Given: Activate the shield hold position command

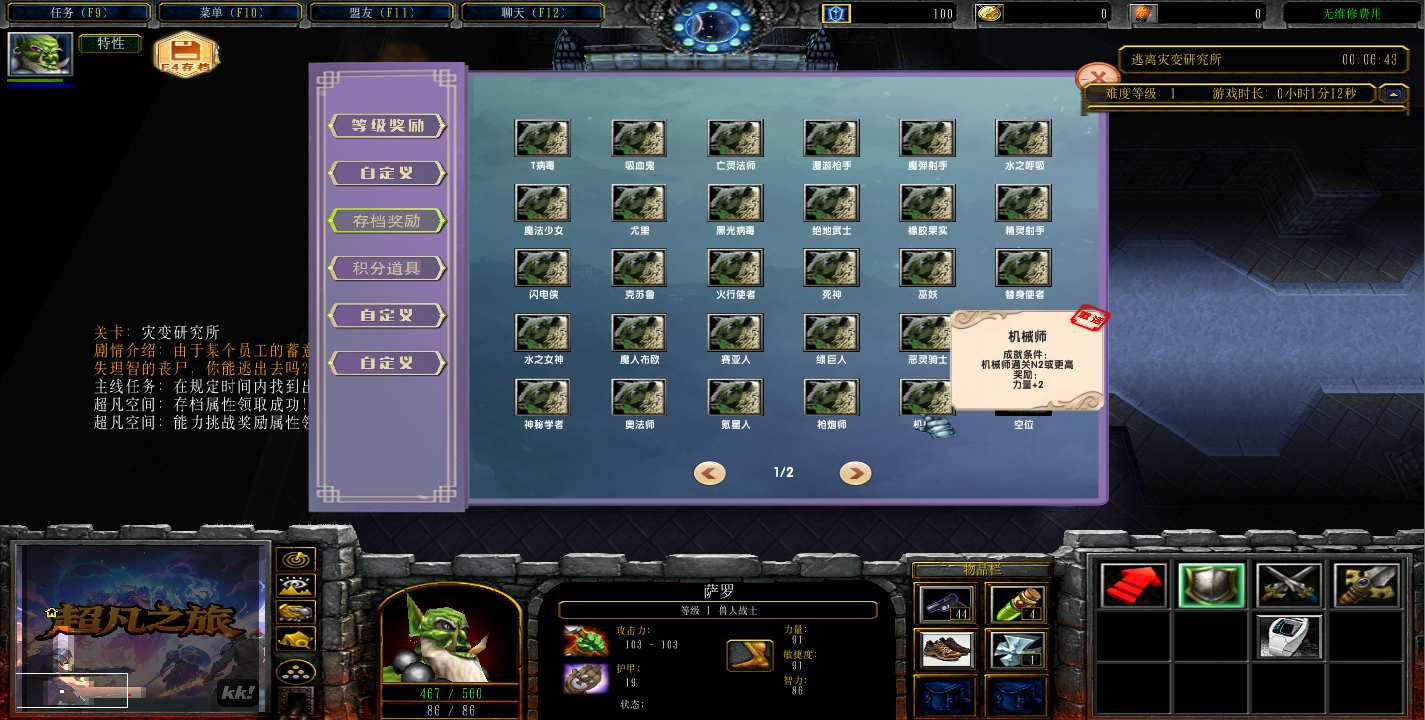Looking at the screenshot, I should pyautogui.click(x=1211, y=586).
